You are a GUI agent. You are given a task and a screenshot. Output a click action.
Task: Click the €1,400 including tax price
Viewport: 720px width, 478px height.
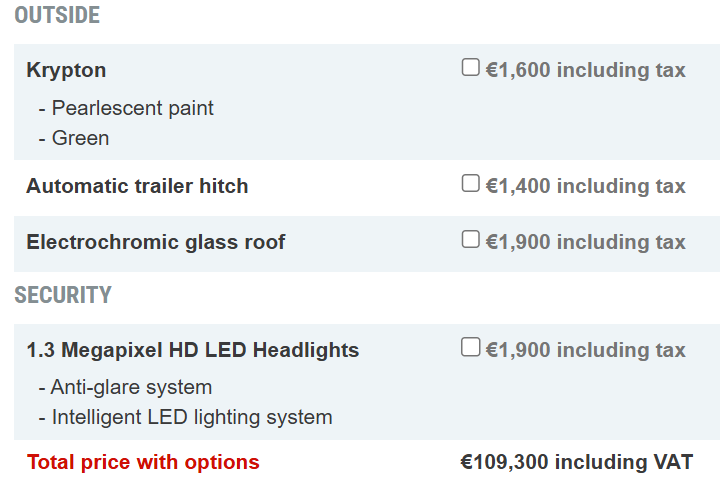coord(585,186)
